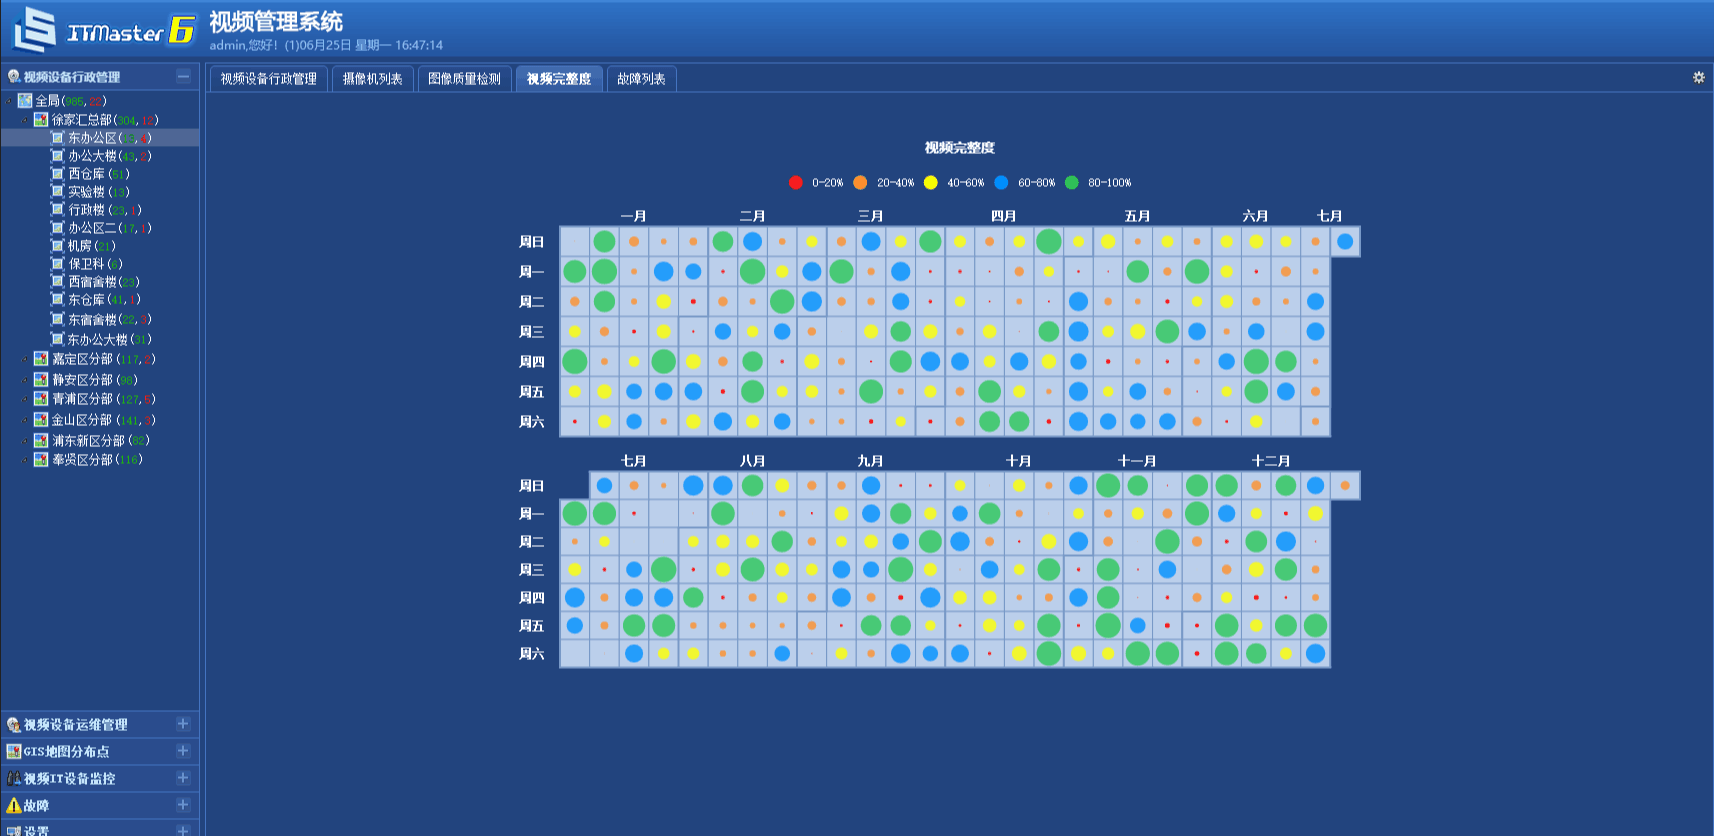Click the yellow warning icon for 故障
The image size is (1714, 836).
14,805
